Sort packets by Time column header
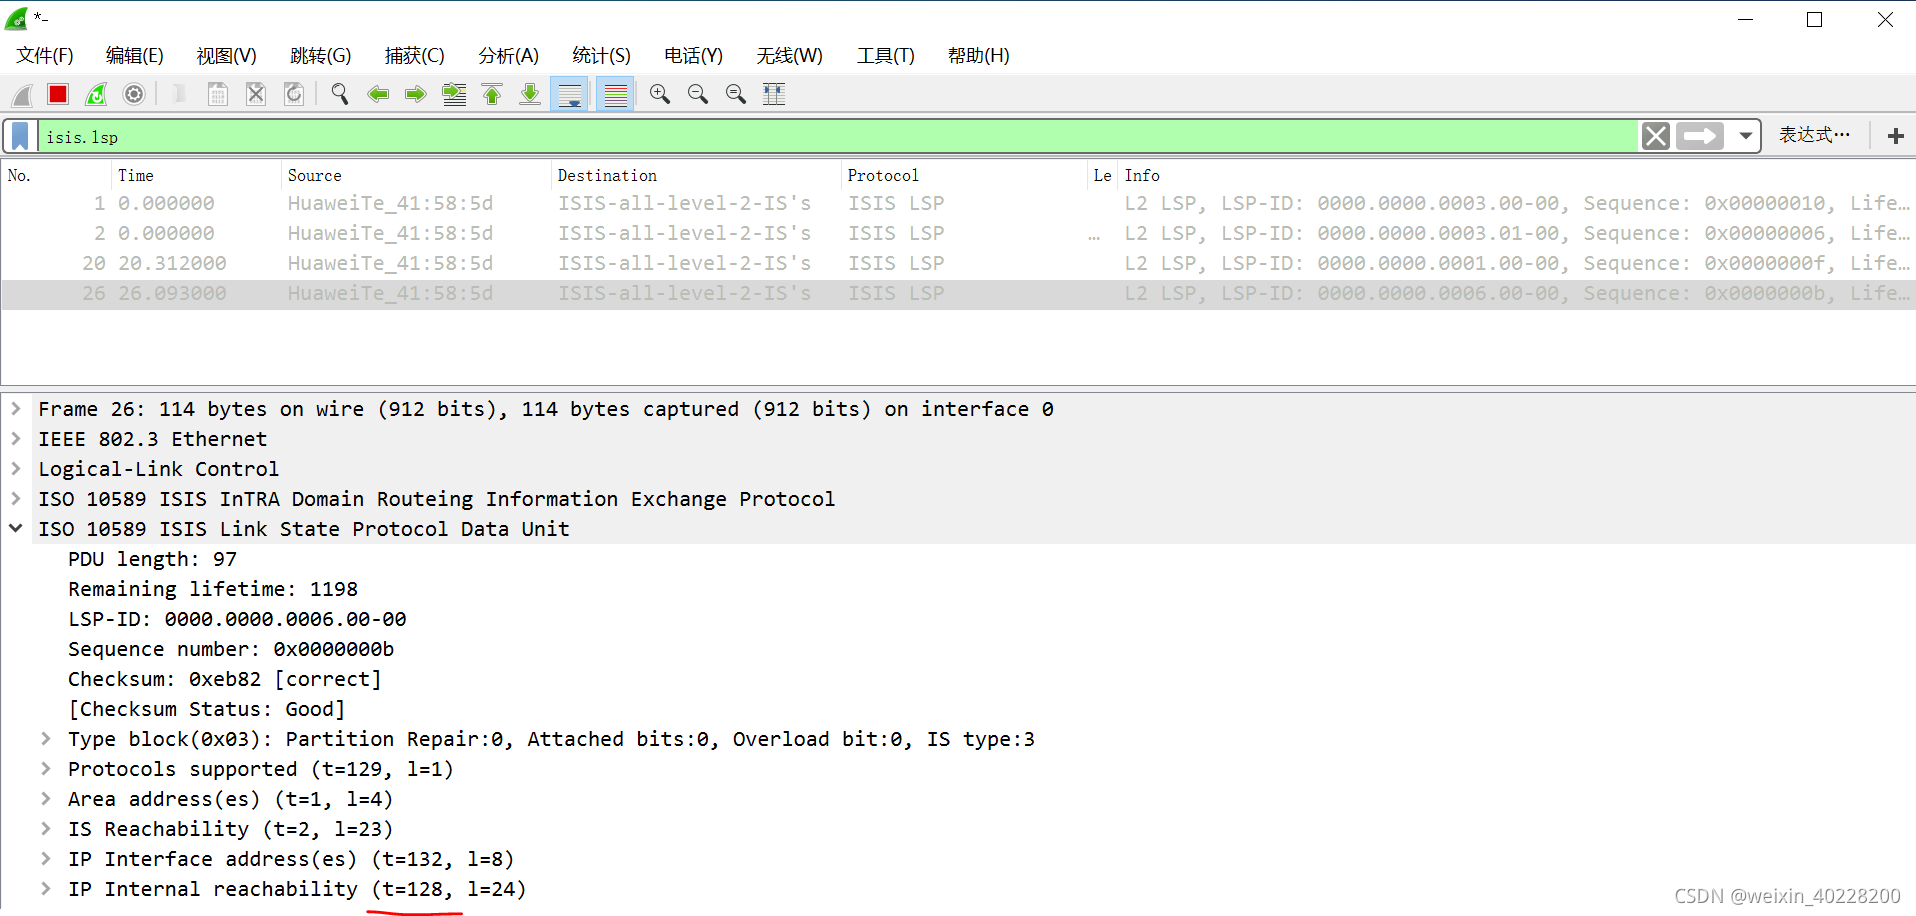This screenshot has height=916, width=1916. [196, 175]
